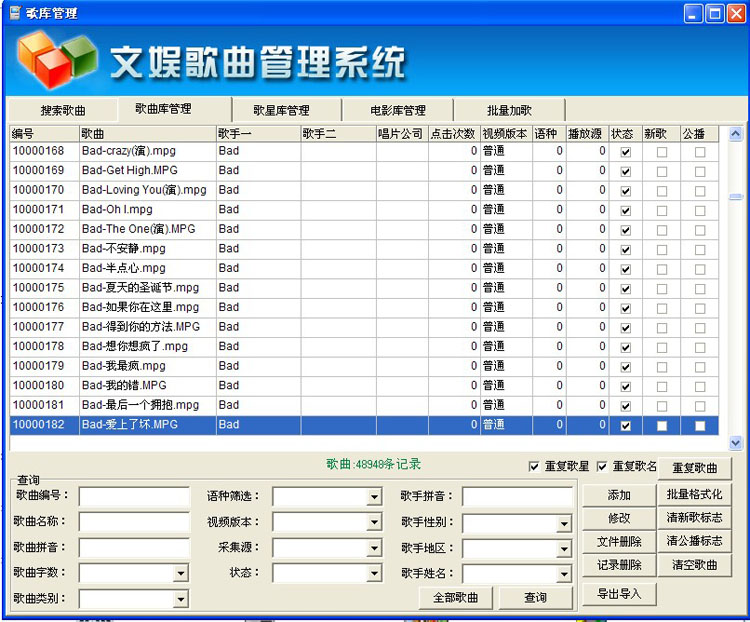Click the 清公播标志 button
This screenshot has height=622, width=750.
(x=695, y=541)
